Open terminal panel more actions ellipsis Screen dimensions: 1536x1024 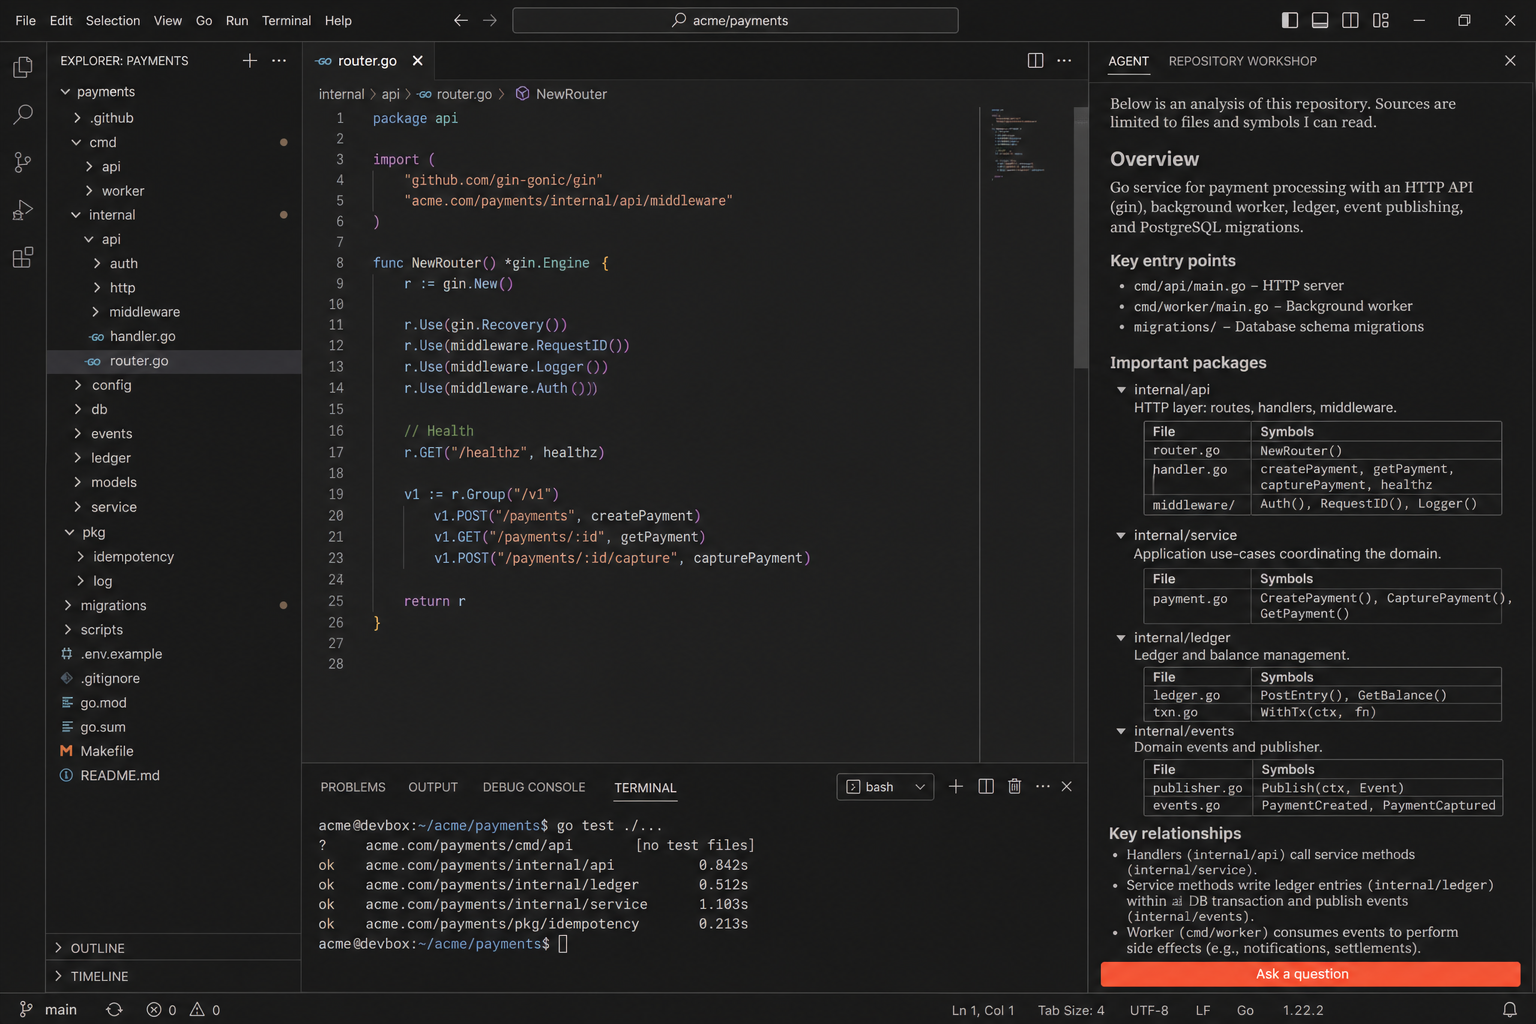click(x=1043, y=787)
